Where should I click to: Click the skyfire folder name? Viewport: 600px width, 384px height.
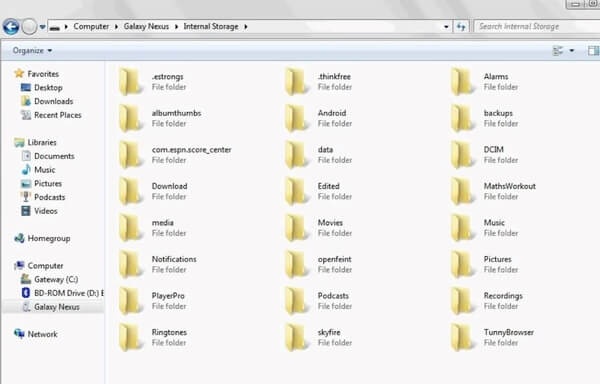coord(329,332)
